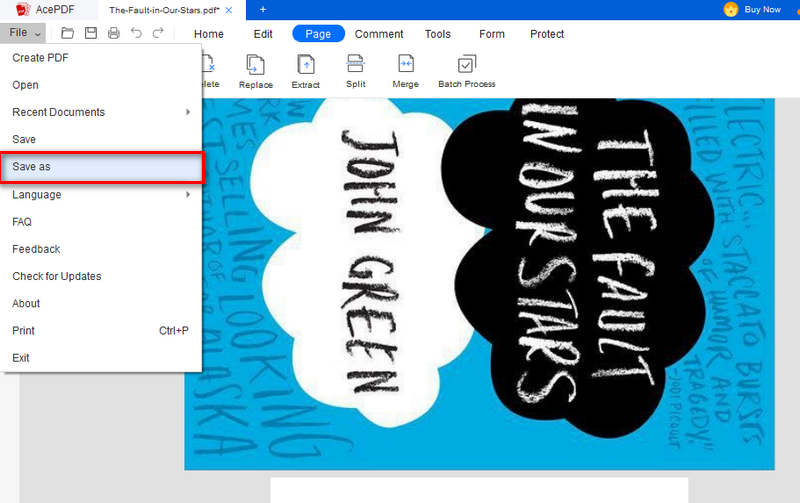Switch to the Comment ribbon tab
Screen dimensions: 800x503
379,34
